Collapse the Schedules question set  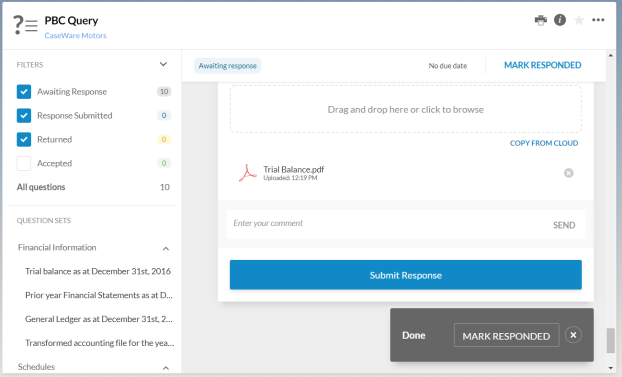[x=166, y=368]
